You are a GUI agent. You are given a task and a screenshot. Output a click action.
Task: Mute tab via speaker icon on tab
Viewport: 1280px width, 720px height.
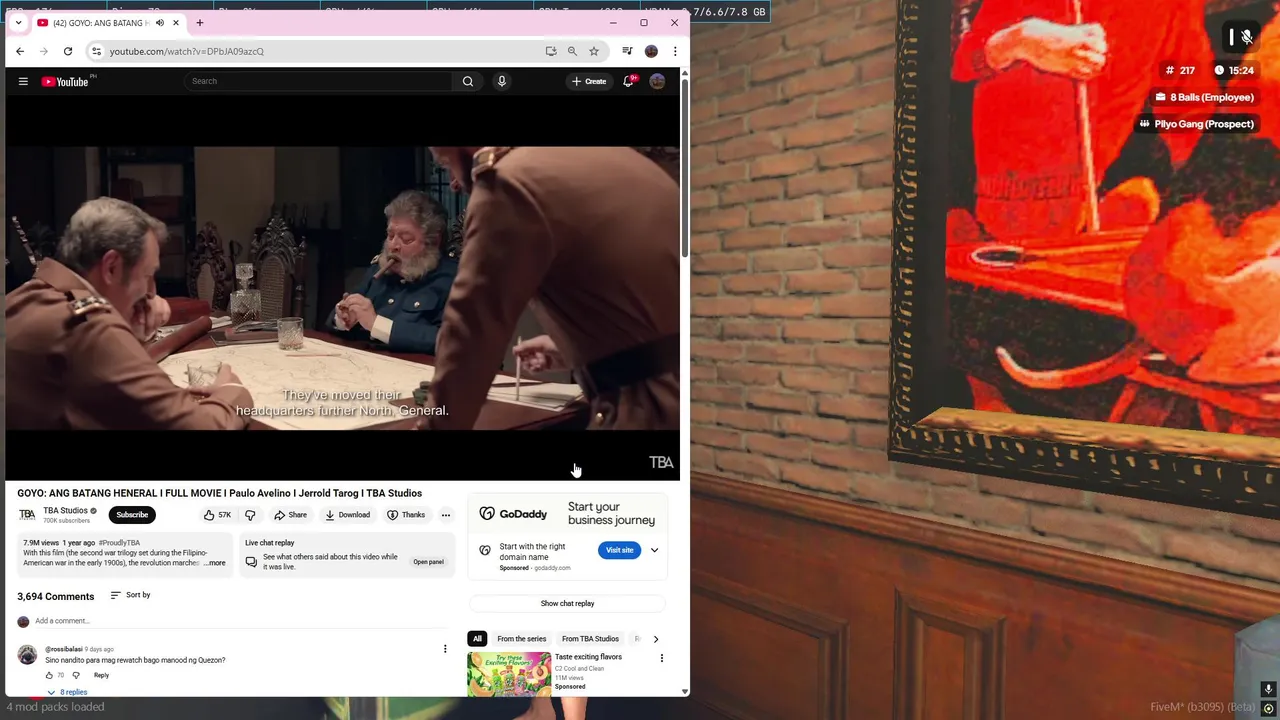pyautogui.click(x=159, y=23)
